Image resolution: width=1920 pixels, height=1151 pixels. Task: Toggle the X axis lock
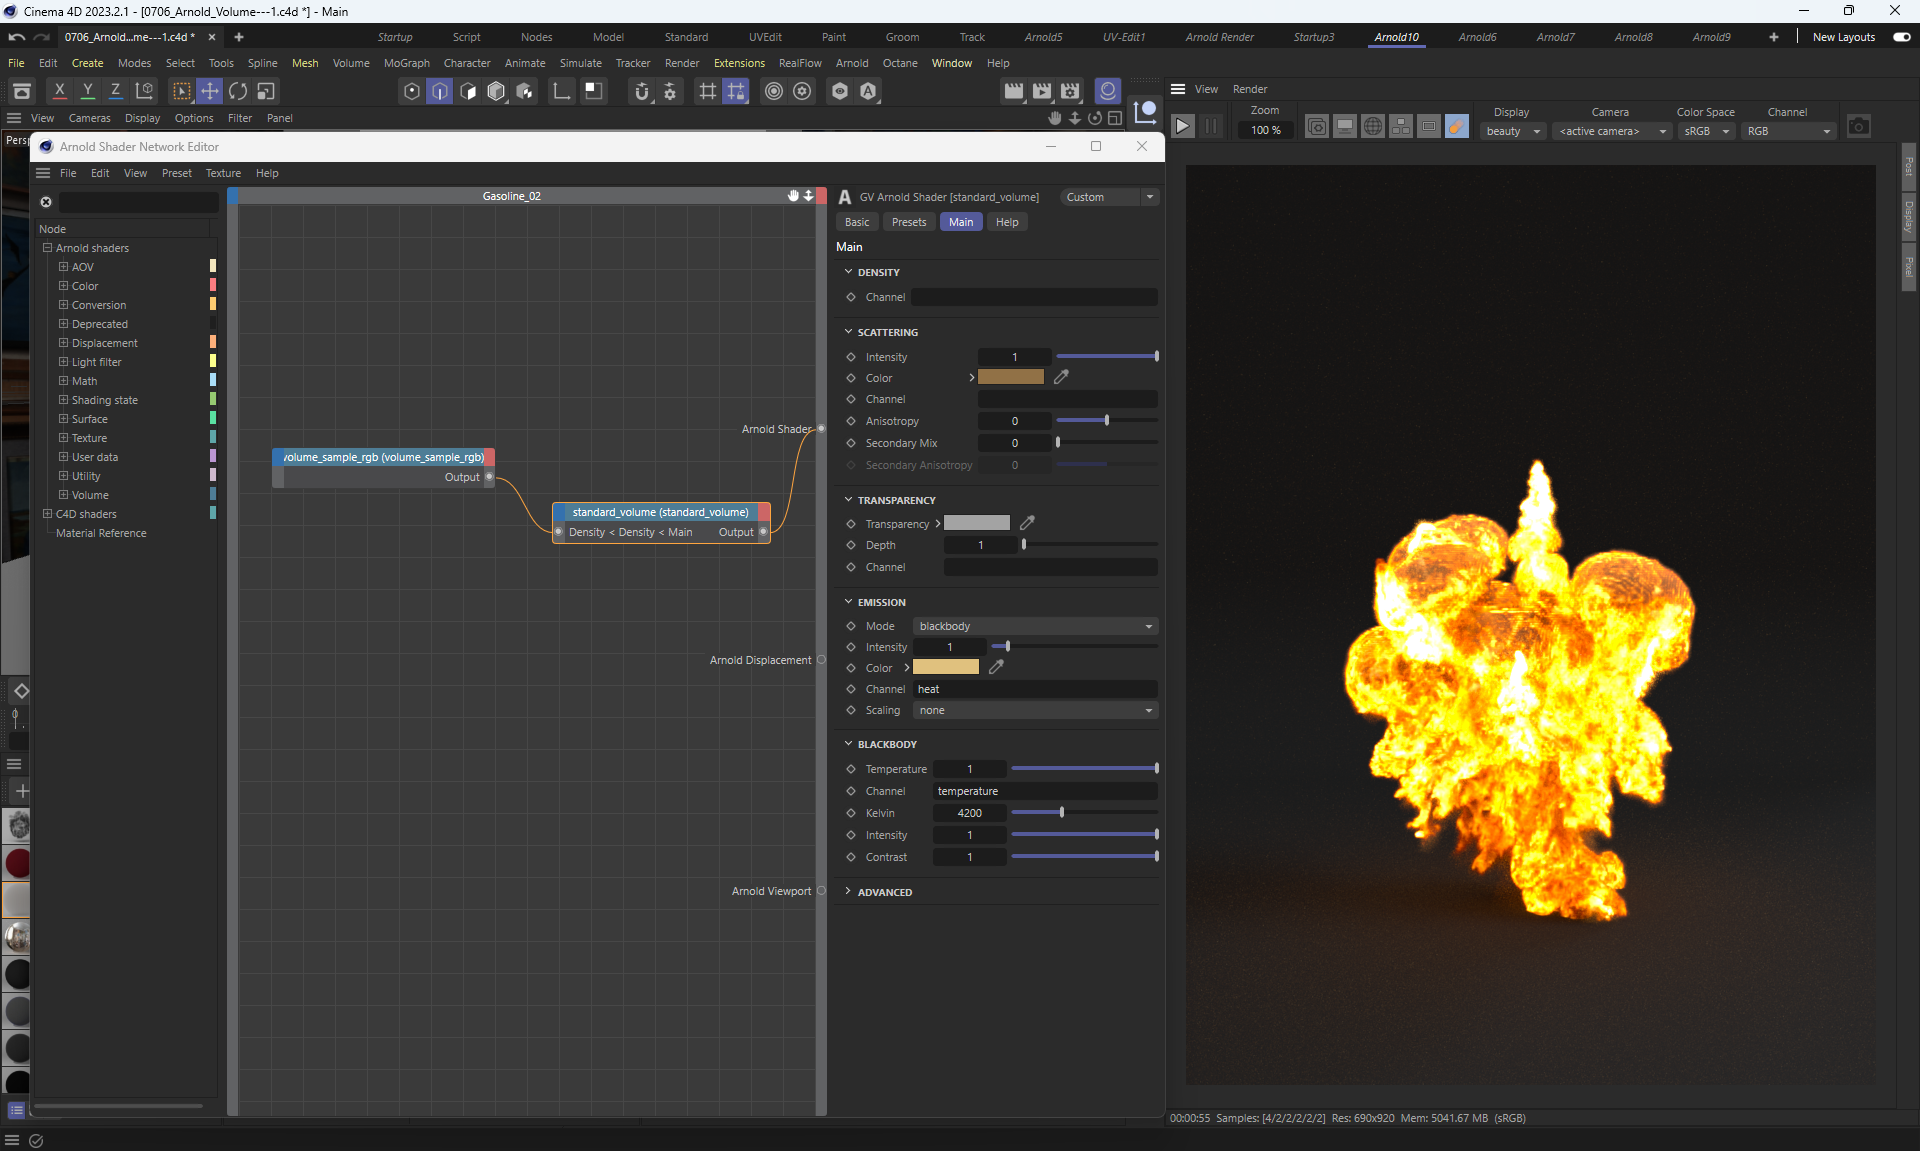[60, 91]
